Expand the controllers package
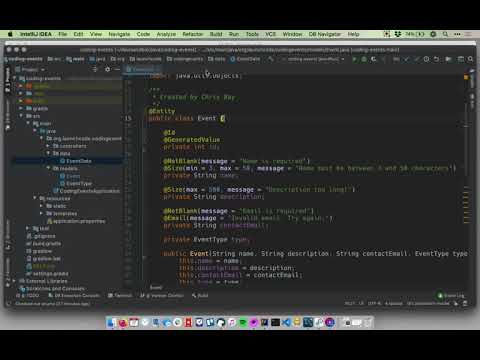This screenshot has height=360, width=480. tap(48, 146)
